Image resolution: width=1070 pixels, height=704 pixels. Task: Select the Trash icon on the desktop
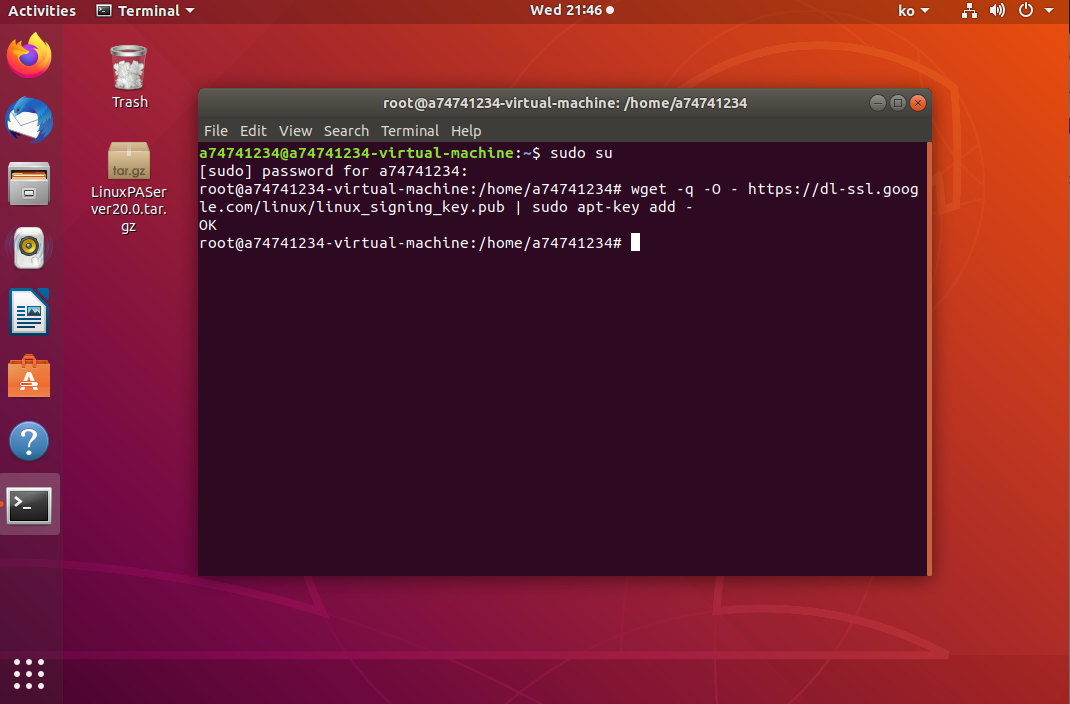coord(129,77)
